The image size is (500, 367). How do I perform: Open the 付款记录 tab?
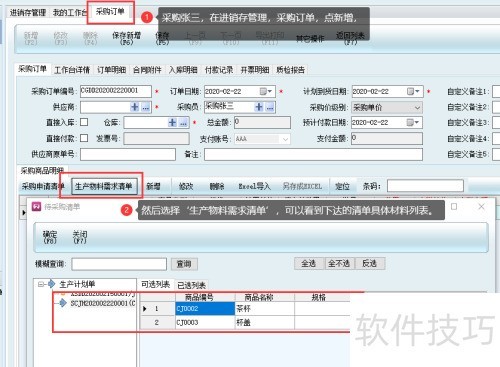(219, 70)
